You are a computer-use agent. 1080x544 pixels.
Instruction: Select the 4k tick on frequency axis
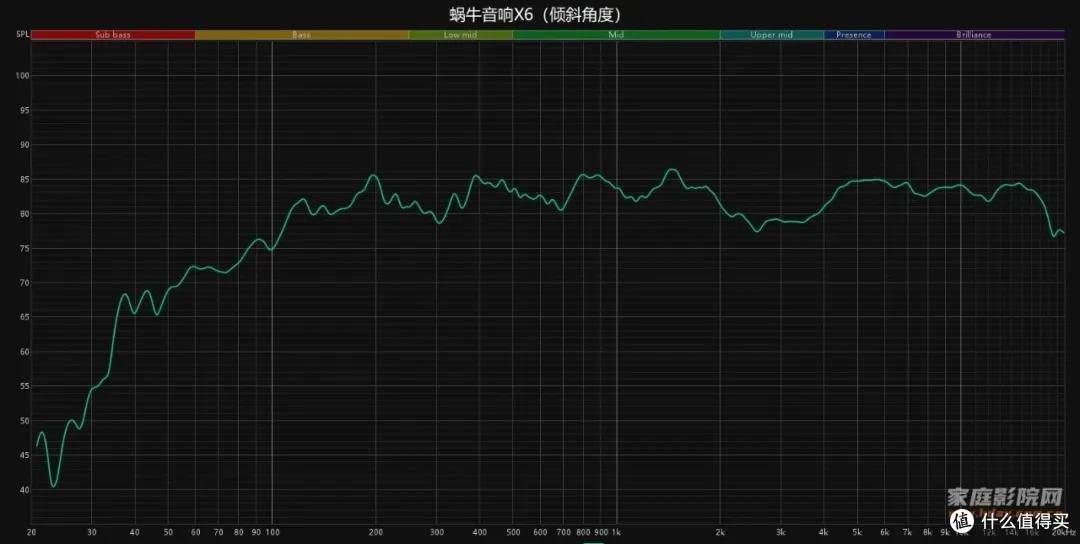point(824,532)
